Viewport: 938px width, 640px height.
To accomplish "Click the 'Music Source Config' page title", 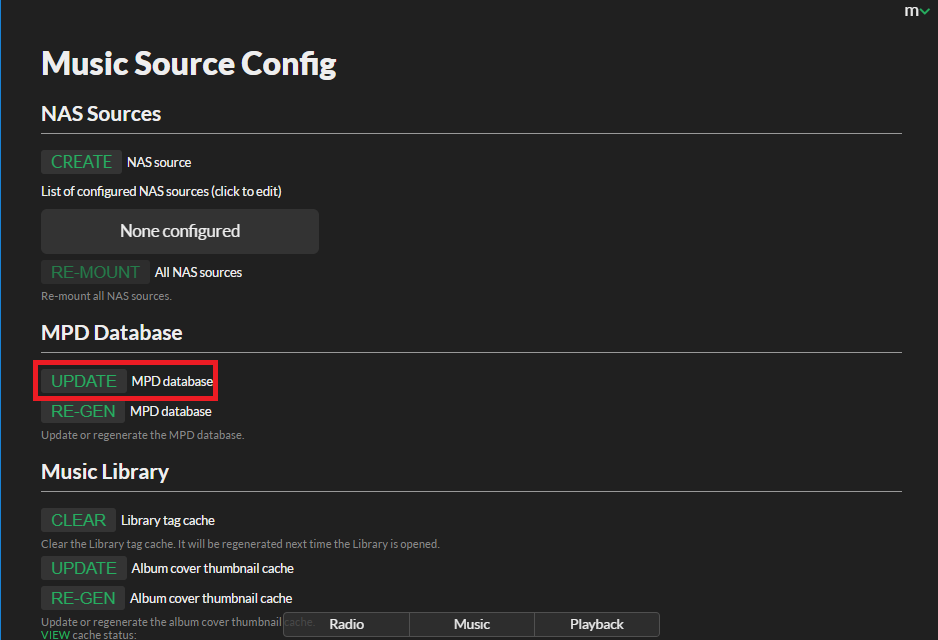I will point(189,64).
